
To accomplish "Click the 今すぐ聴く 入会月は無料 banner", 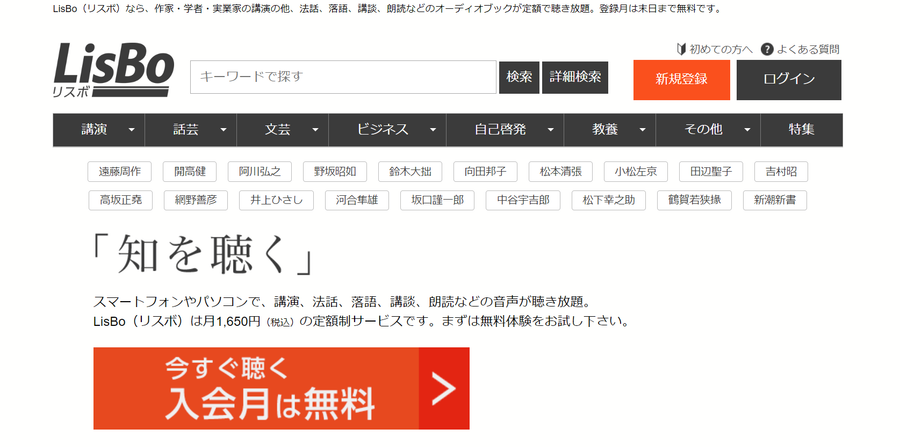I will coord(281,388).
